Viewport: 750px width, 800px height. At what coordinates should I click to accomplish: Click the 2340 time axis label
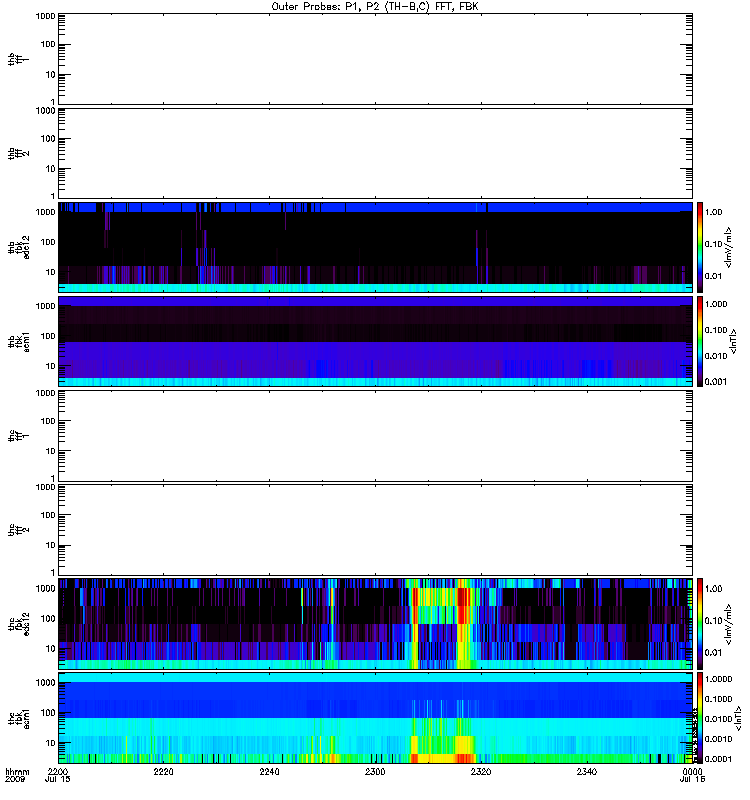tap(586, 771)
